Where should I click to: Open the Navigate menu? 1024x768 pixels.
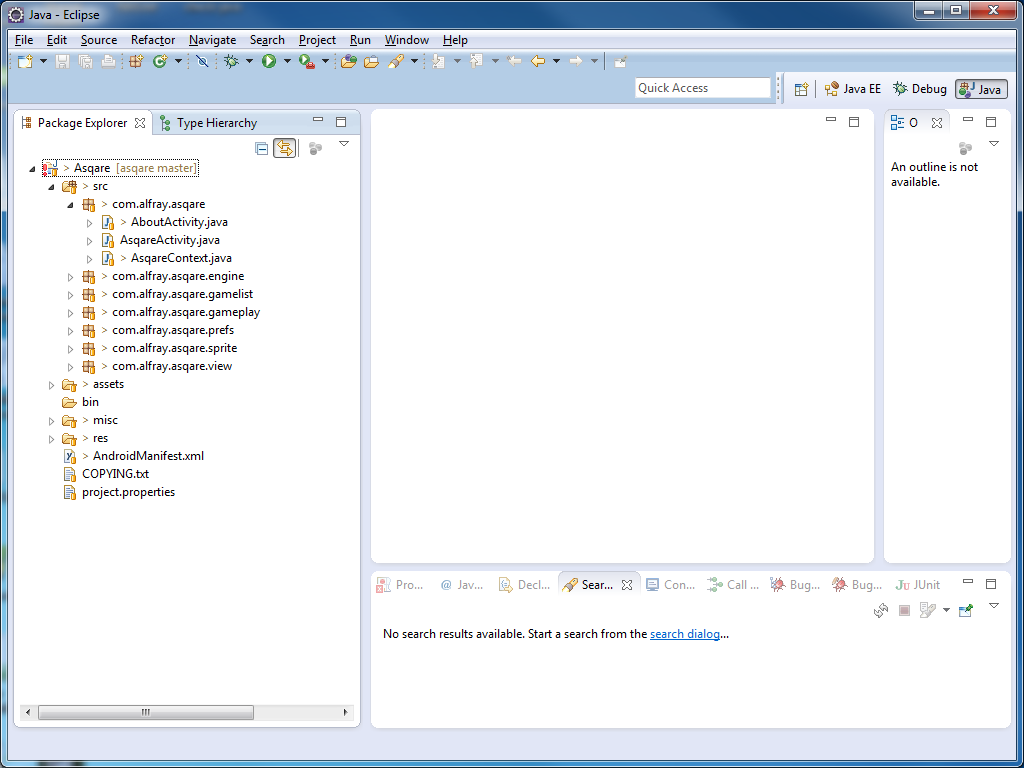(212, 40)
